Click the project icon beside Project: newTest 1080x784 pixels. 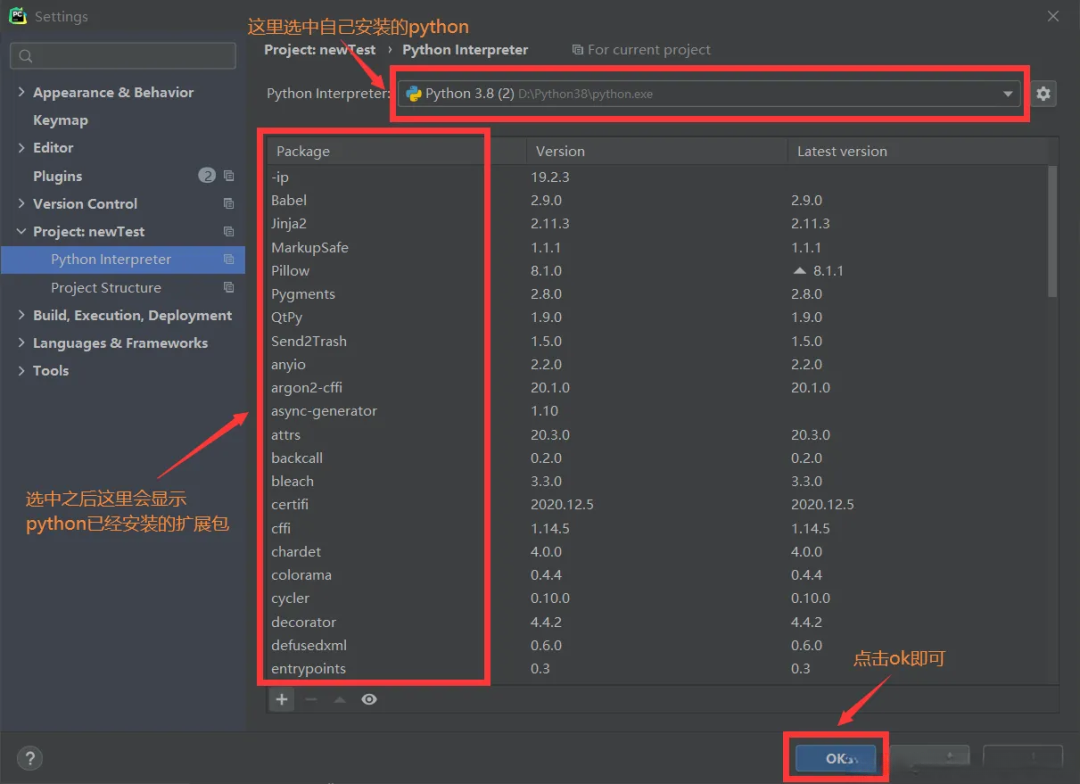point(229,231)
